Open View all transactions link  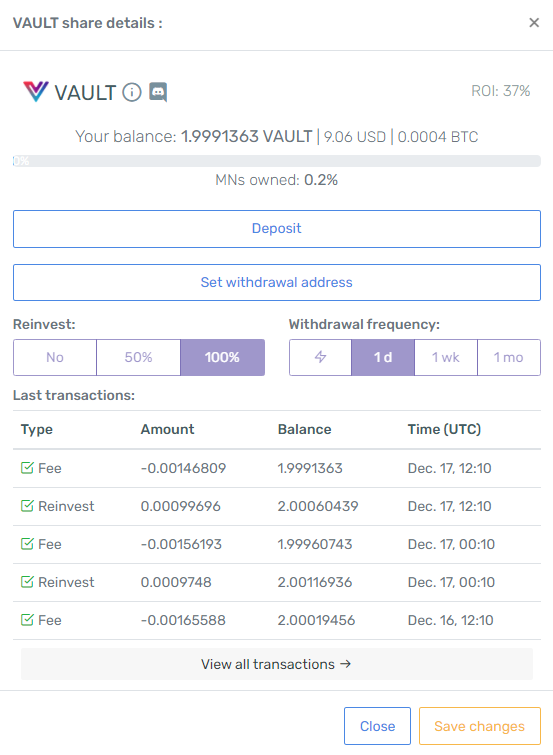(277, 664)
